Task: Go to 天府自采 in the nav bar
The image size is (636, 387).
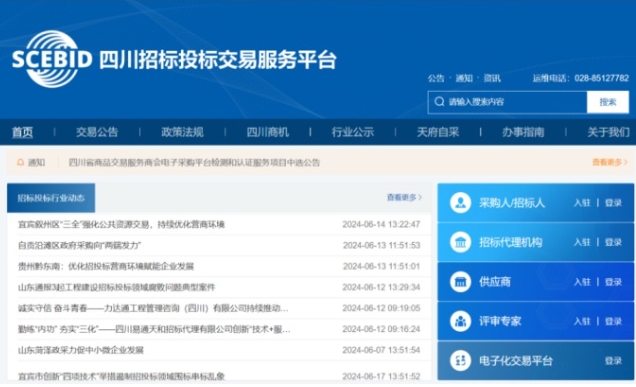Action: (x=438, y=132)
